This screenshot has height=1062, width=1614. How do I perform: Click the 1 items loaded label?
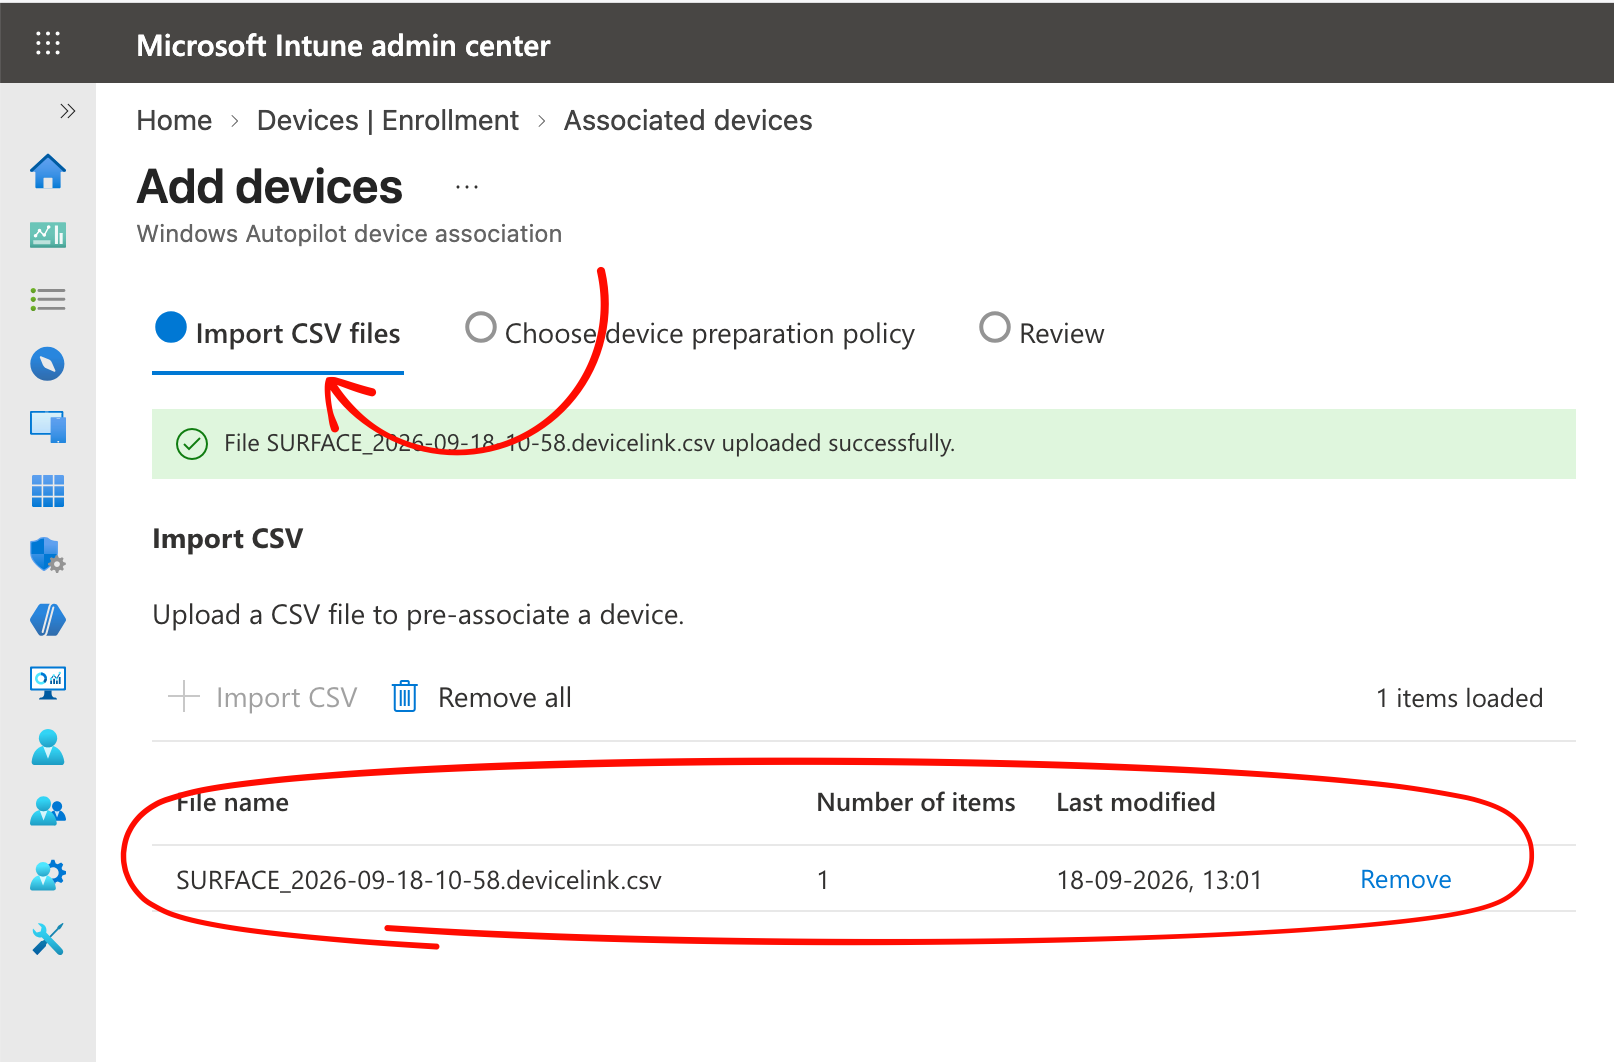click(1459, 698)
